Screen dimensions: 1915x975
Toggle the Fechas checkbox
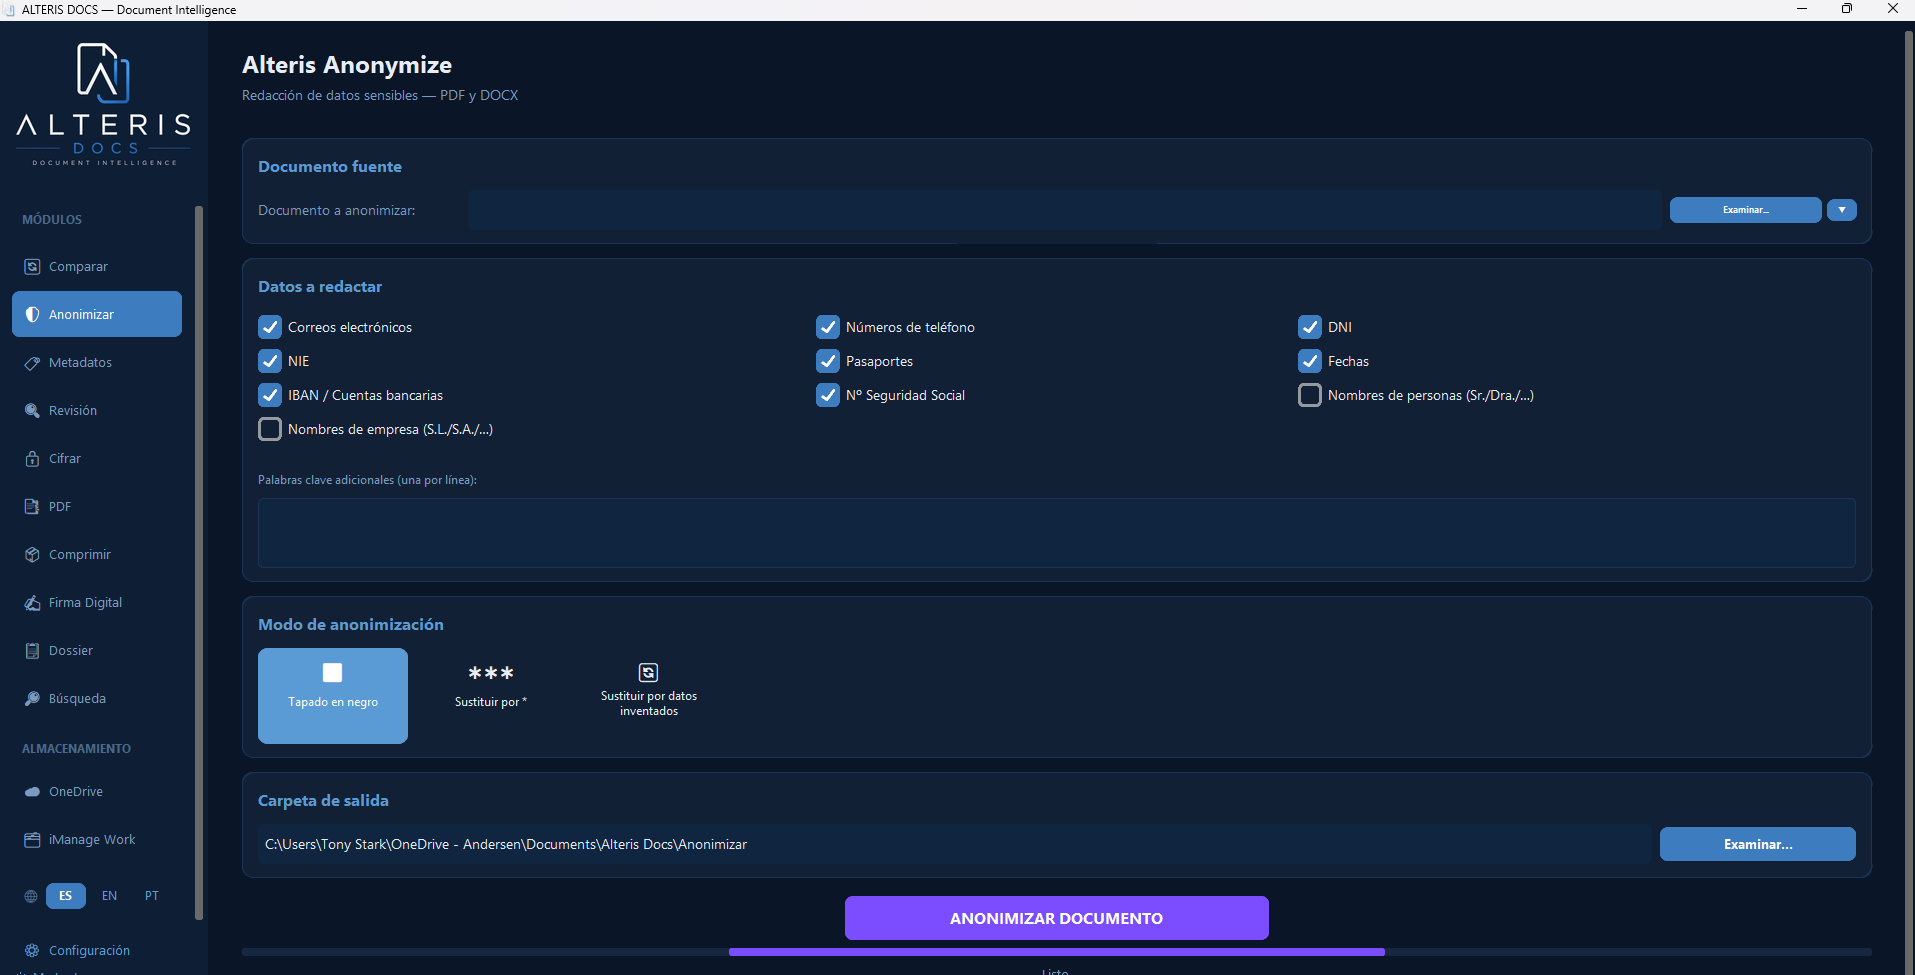(1310, 361)
